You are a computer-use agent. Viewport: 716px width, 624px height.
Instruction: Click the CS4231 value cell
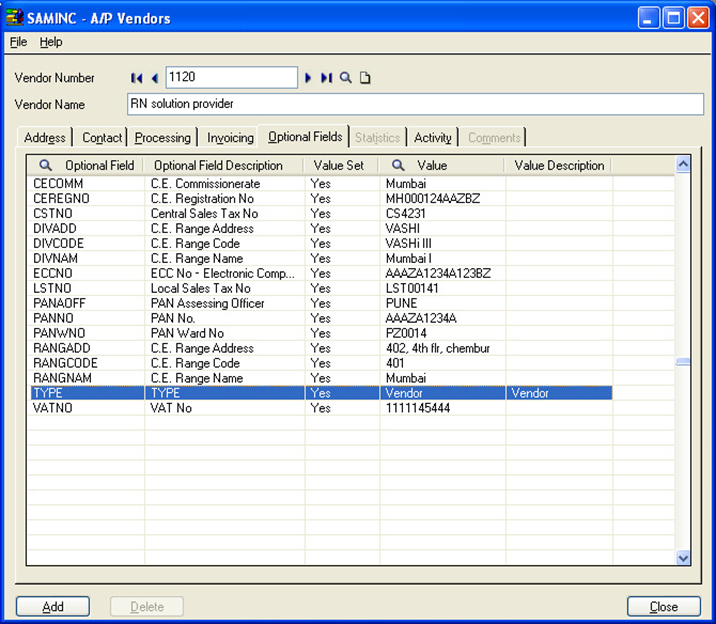tap(442, 214)
